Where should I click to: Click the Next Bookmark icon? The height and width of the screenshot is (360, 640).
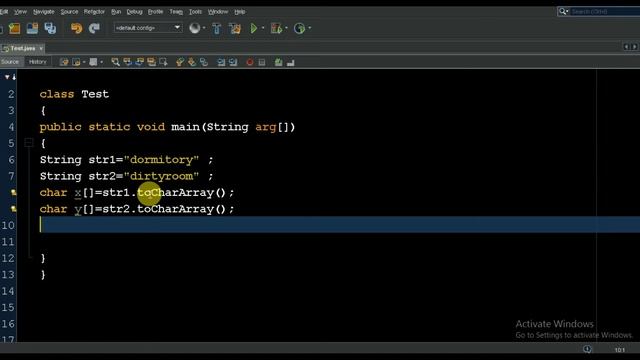pos(191,62)
